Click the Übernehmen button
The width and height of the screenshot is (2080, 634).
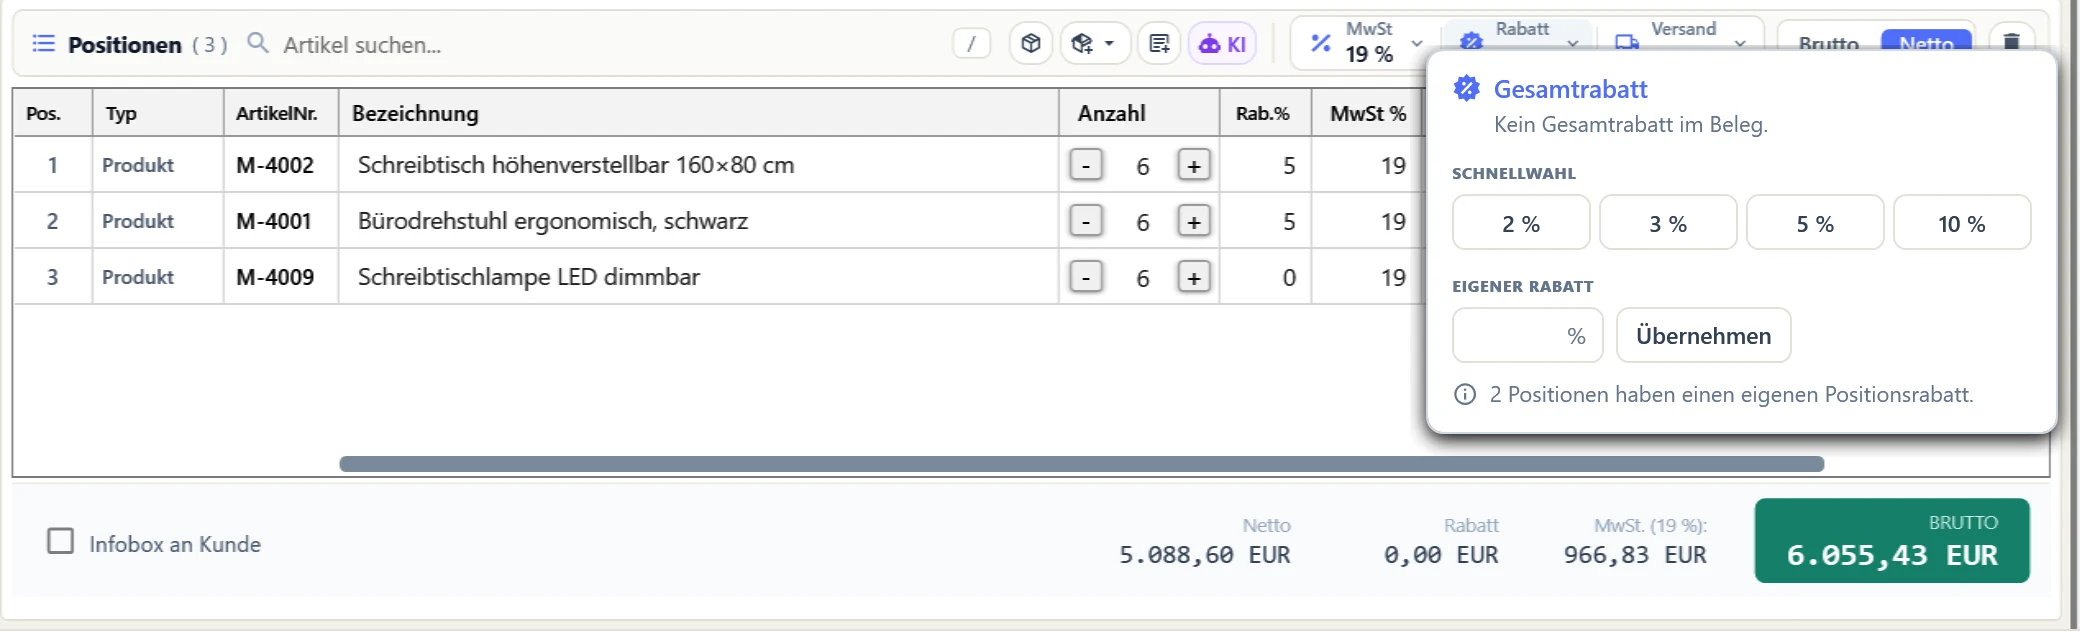point(1703,335)
